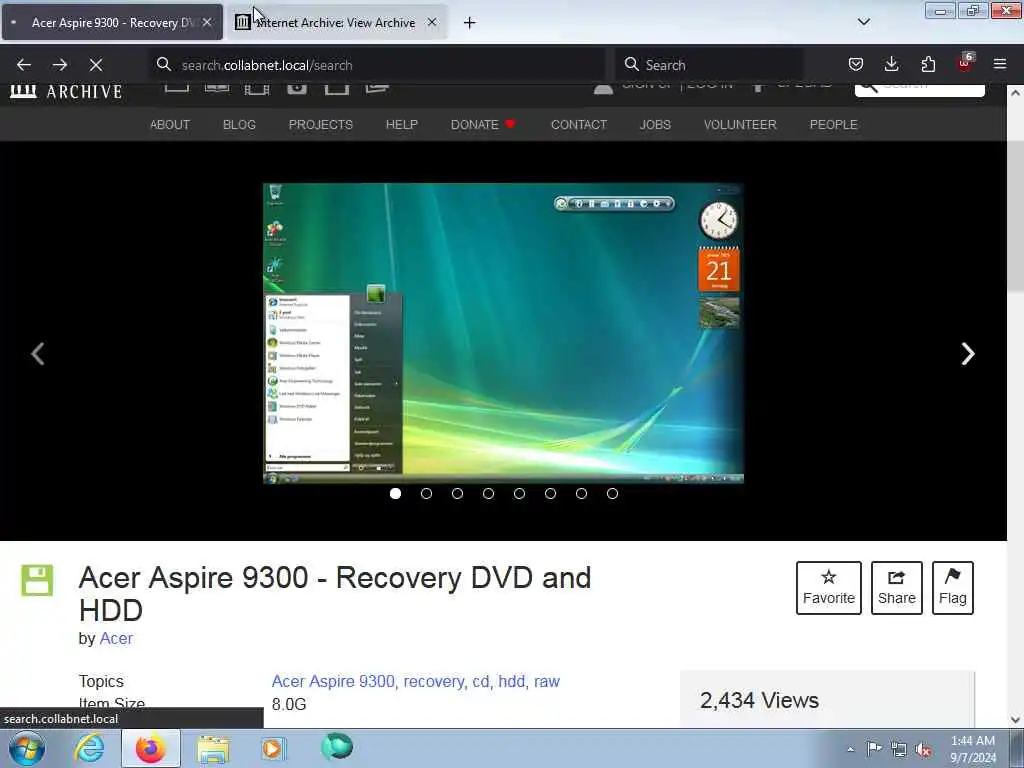
Task: Click the ARCHIVE logo in page header
Action: coord(66,91)
